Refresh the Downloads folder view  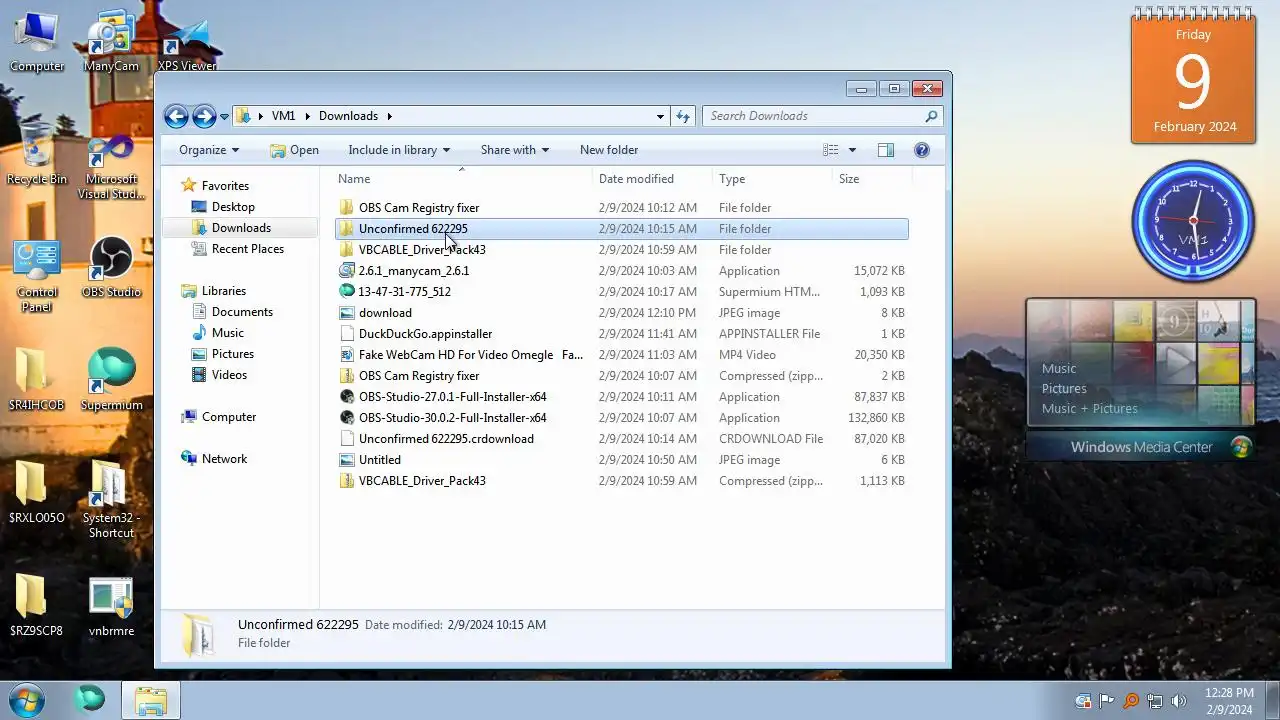(x=683, y=116)
